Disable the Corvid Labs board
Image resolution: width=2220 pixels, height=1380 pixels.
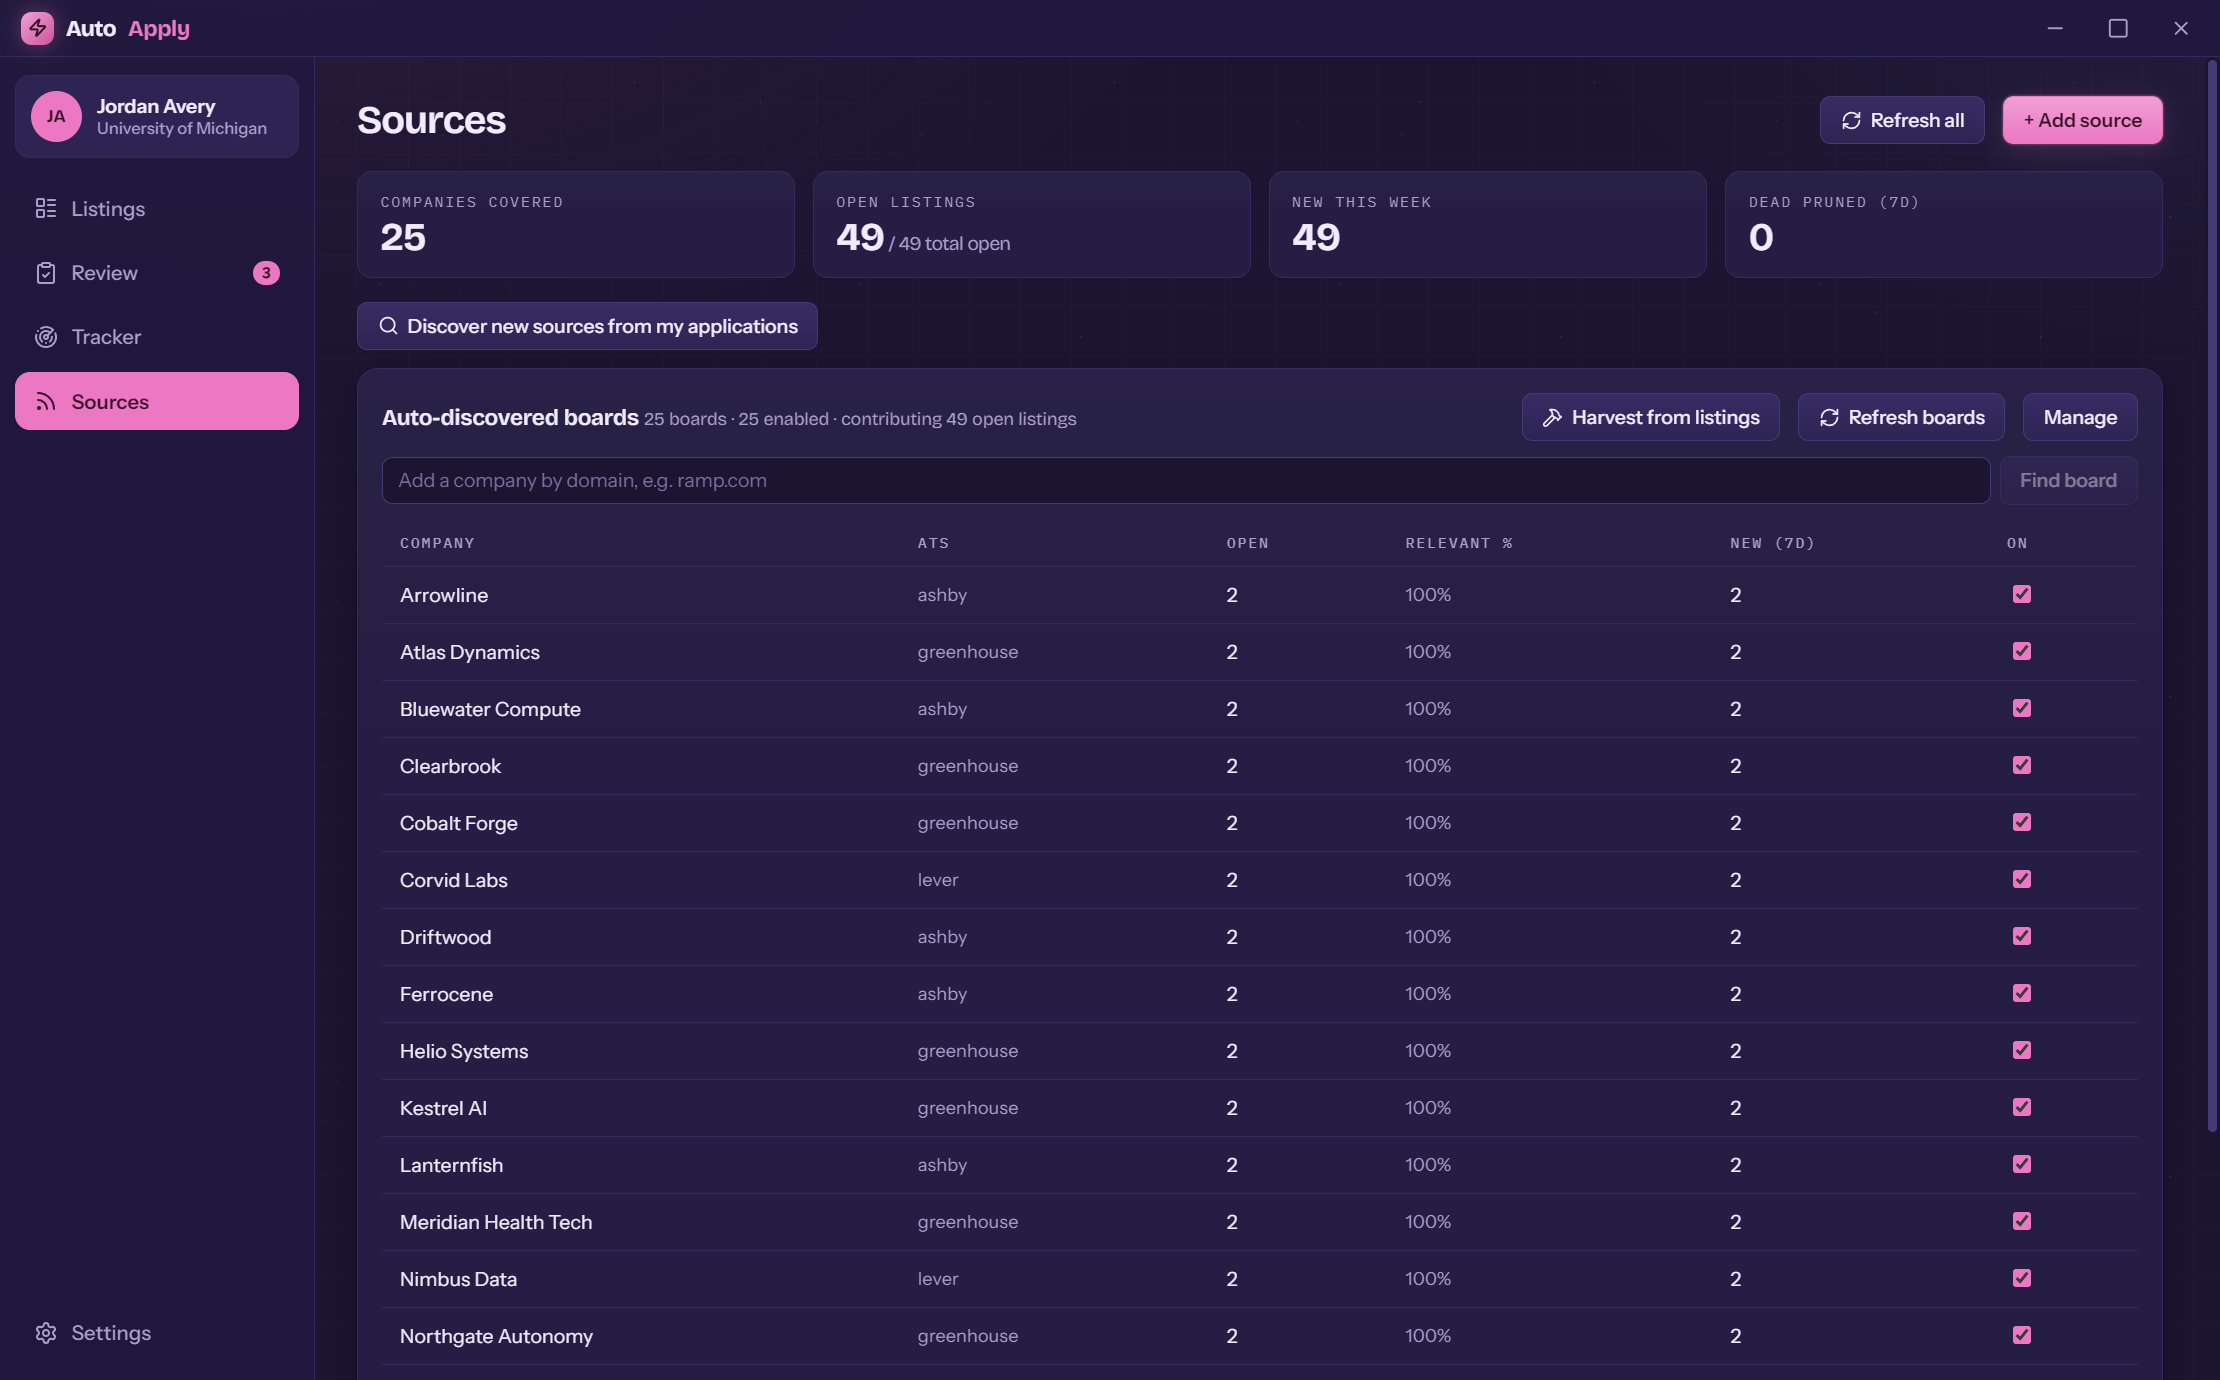[x=2021, y=879]
